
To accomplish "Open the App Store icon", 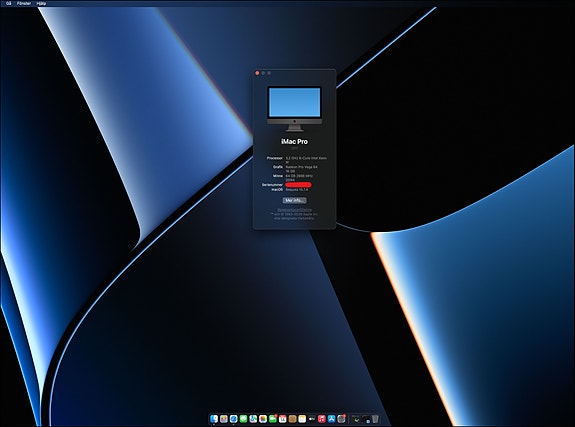I will (332, 419).
